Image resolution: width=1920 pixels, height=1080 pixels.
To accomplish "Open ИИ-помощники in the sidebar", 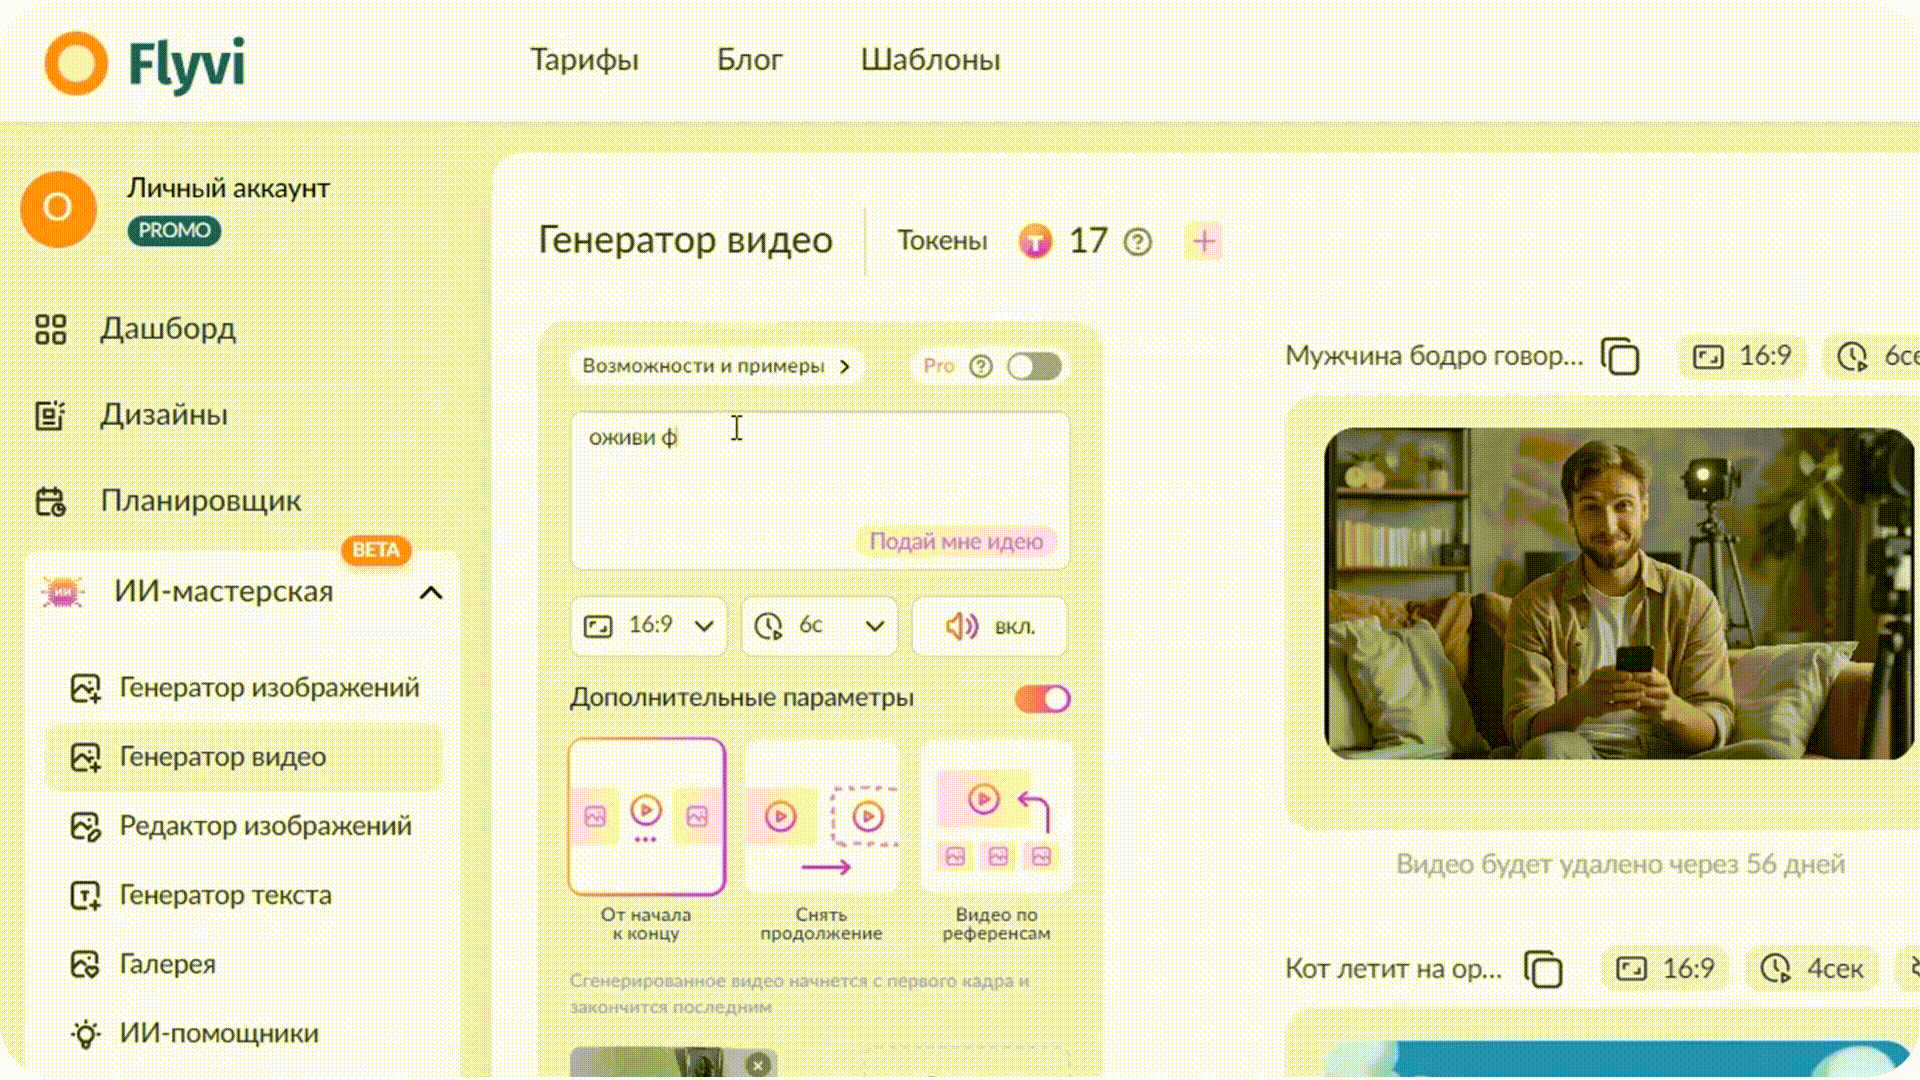I will [195, 1033].
